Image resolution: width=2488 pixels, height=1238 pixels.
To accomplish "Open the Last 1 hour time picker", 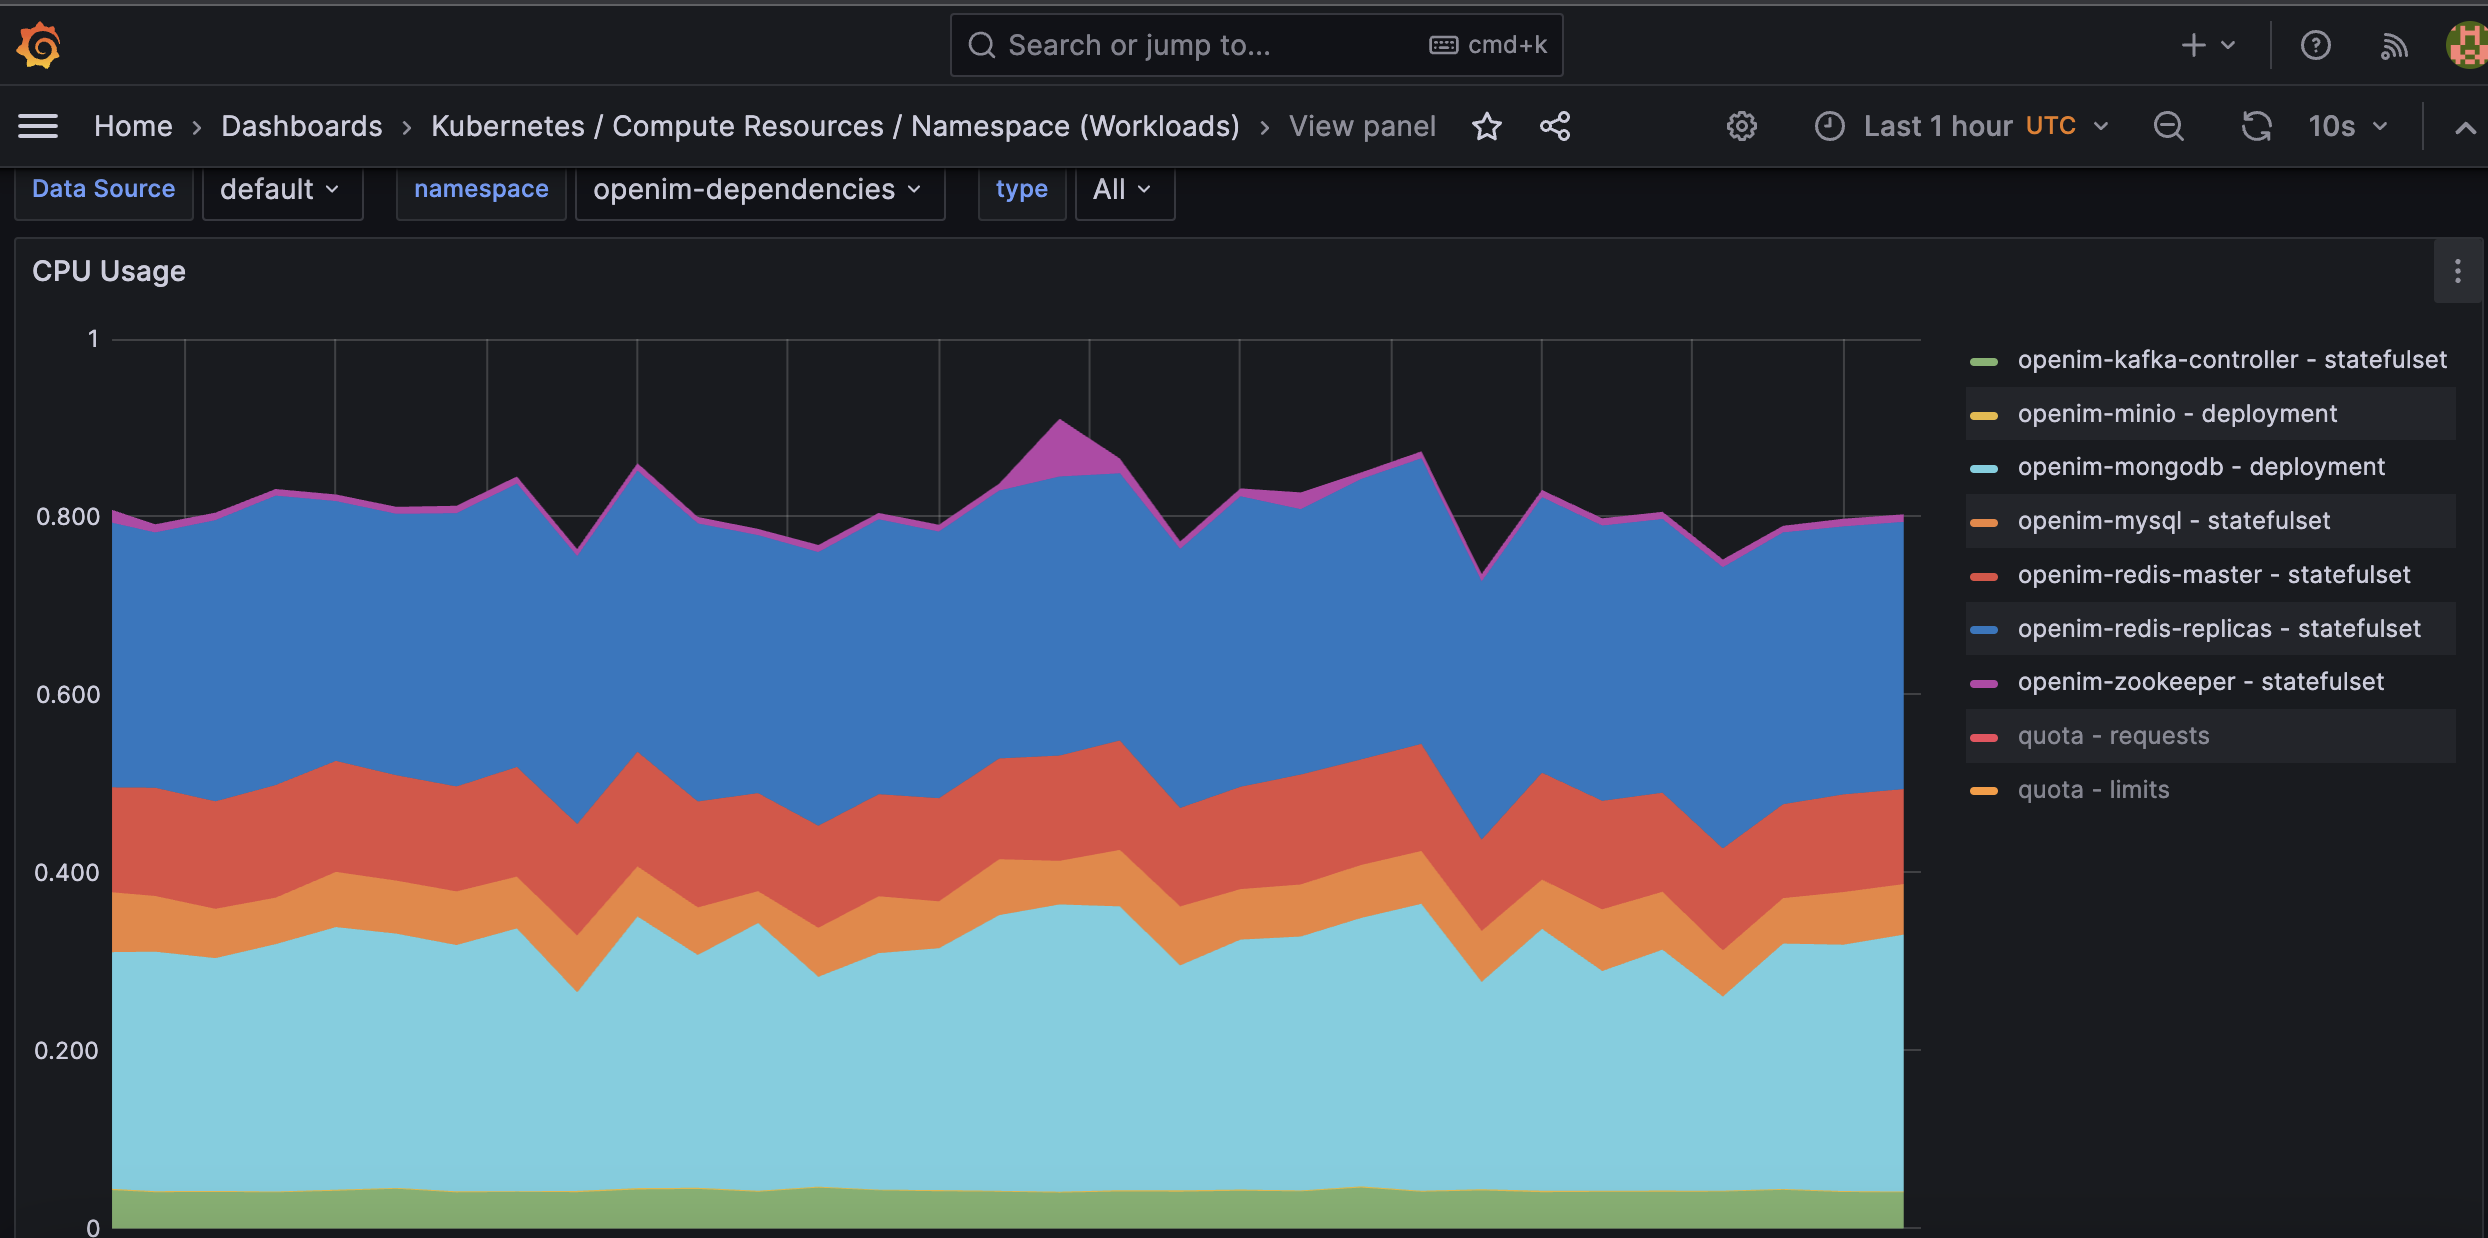I will pyautogui.click(x=1960, y=126).
